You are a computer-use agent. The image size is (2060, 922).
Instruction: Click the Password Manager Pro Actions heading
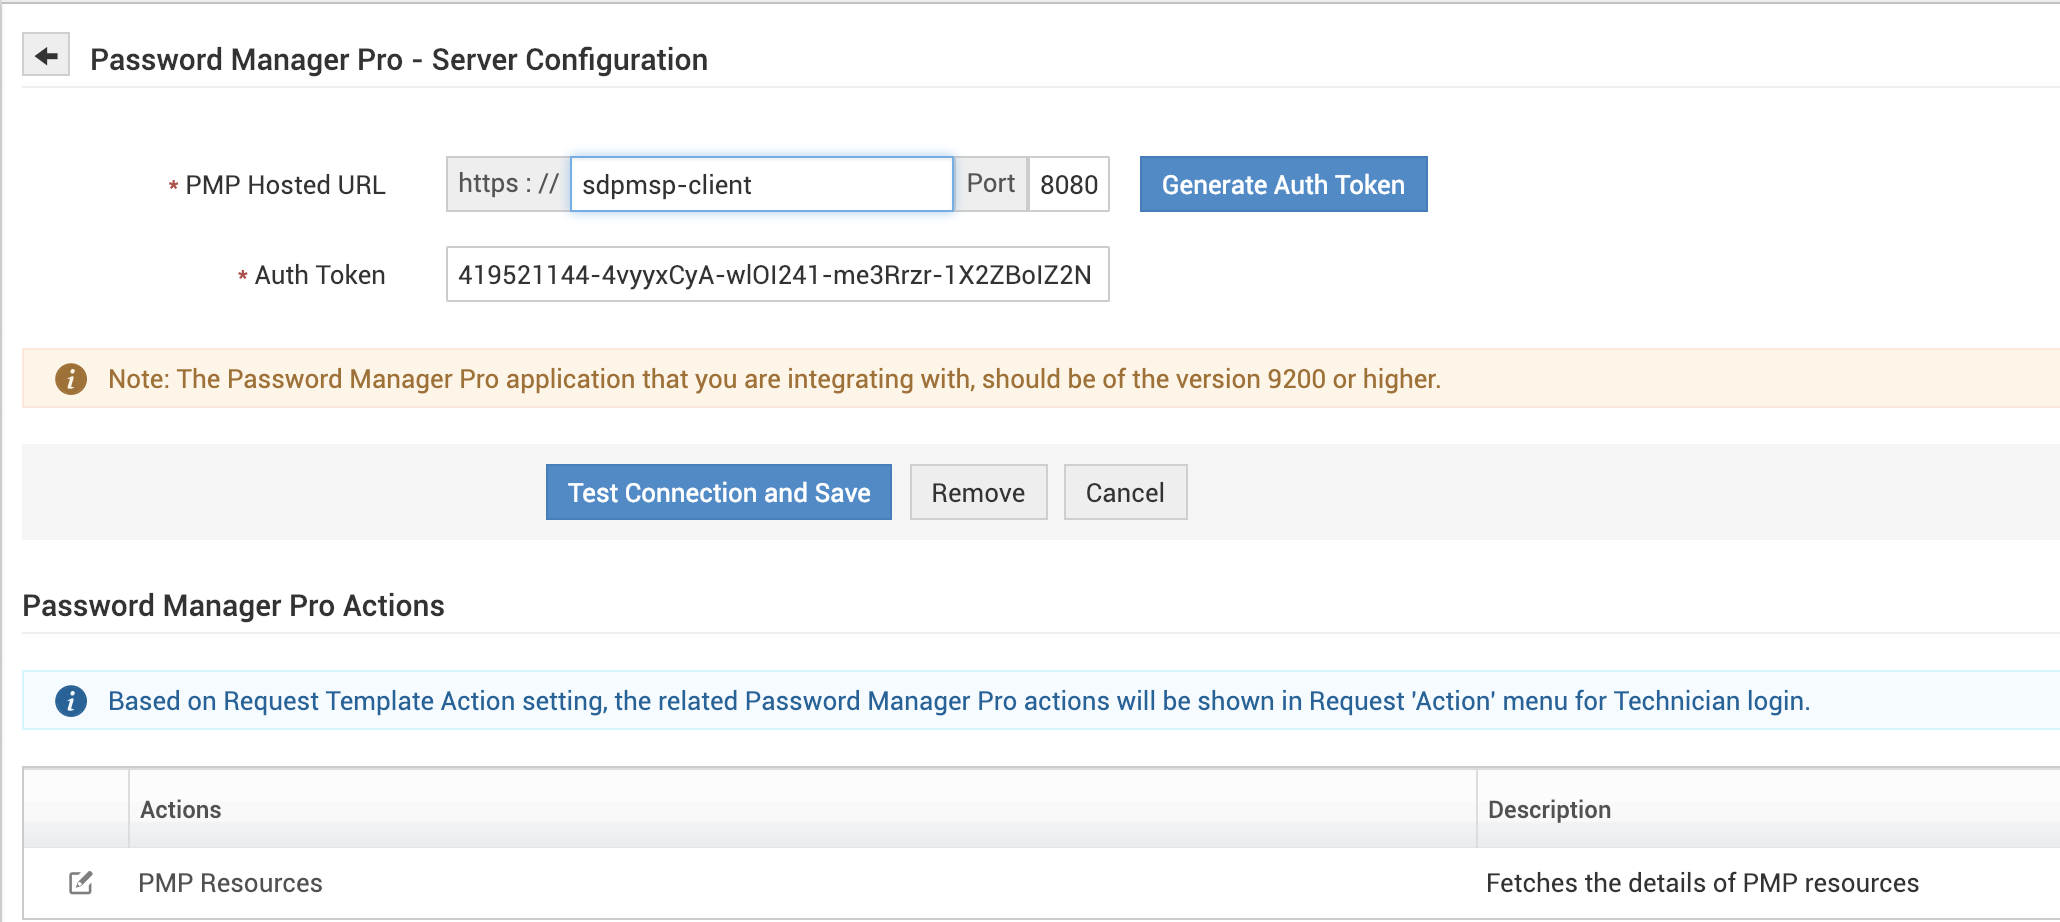[x=233, y=606]
